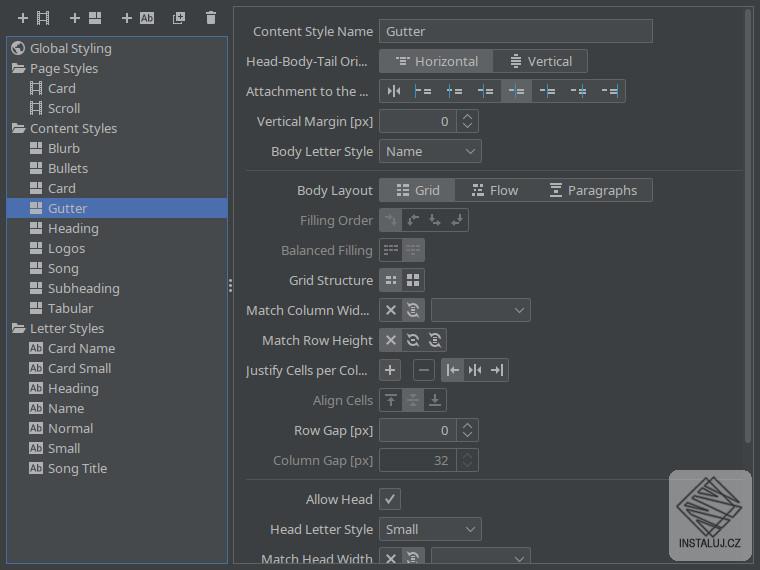Click the highlighted Filling Order icon
760x570 pixels.
pyautogui.click(x=391, y=221)
